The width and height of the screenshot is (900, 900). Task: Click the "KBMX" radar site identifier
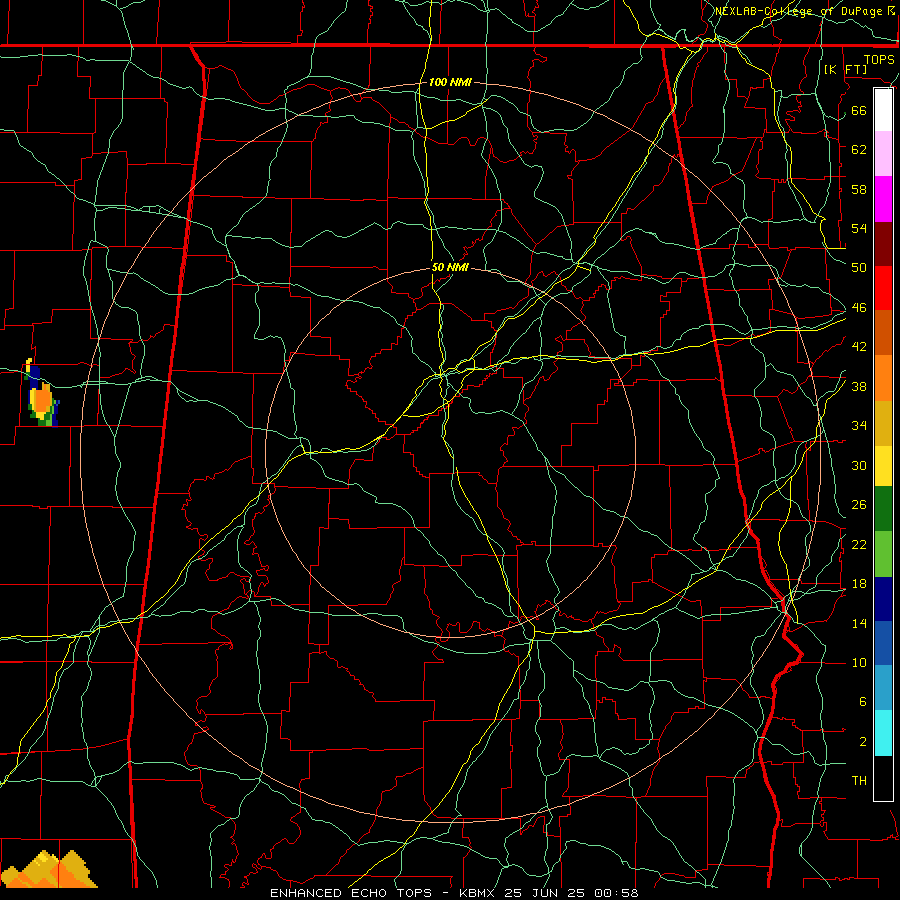point(476,893)
